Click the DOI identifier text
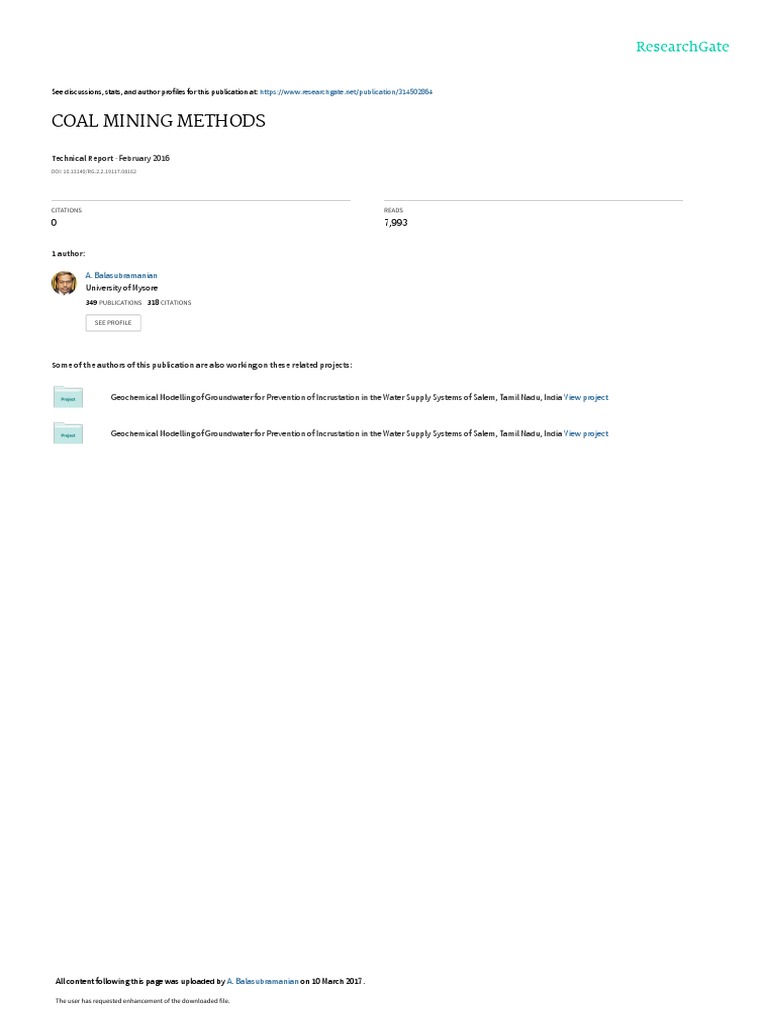 94,172
